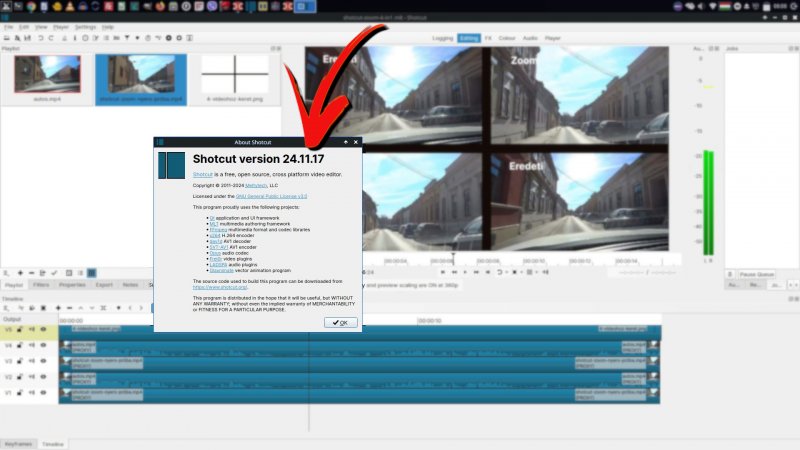This screenshot has height=450, width=800.
Task: Lock track V3 with its padlock icon
Action: (x=20, y=361)
